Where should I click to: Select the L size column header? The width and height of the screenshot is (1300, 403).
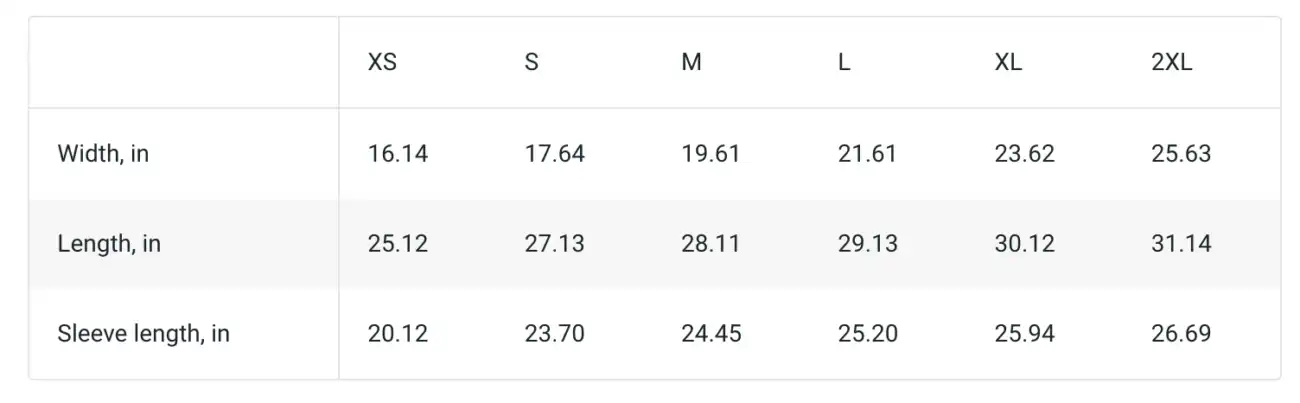pos(844,62)
